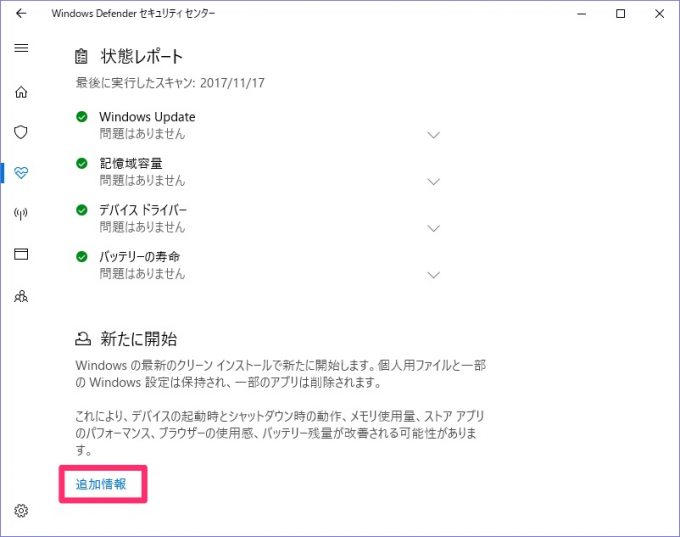
Task: Click 記憶域容量 green check icon
Action: [82, 164]
